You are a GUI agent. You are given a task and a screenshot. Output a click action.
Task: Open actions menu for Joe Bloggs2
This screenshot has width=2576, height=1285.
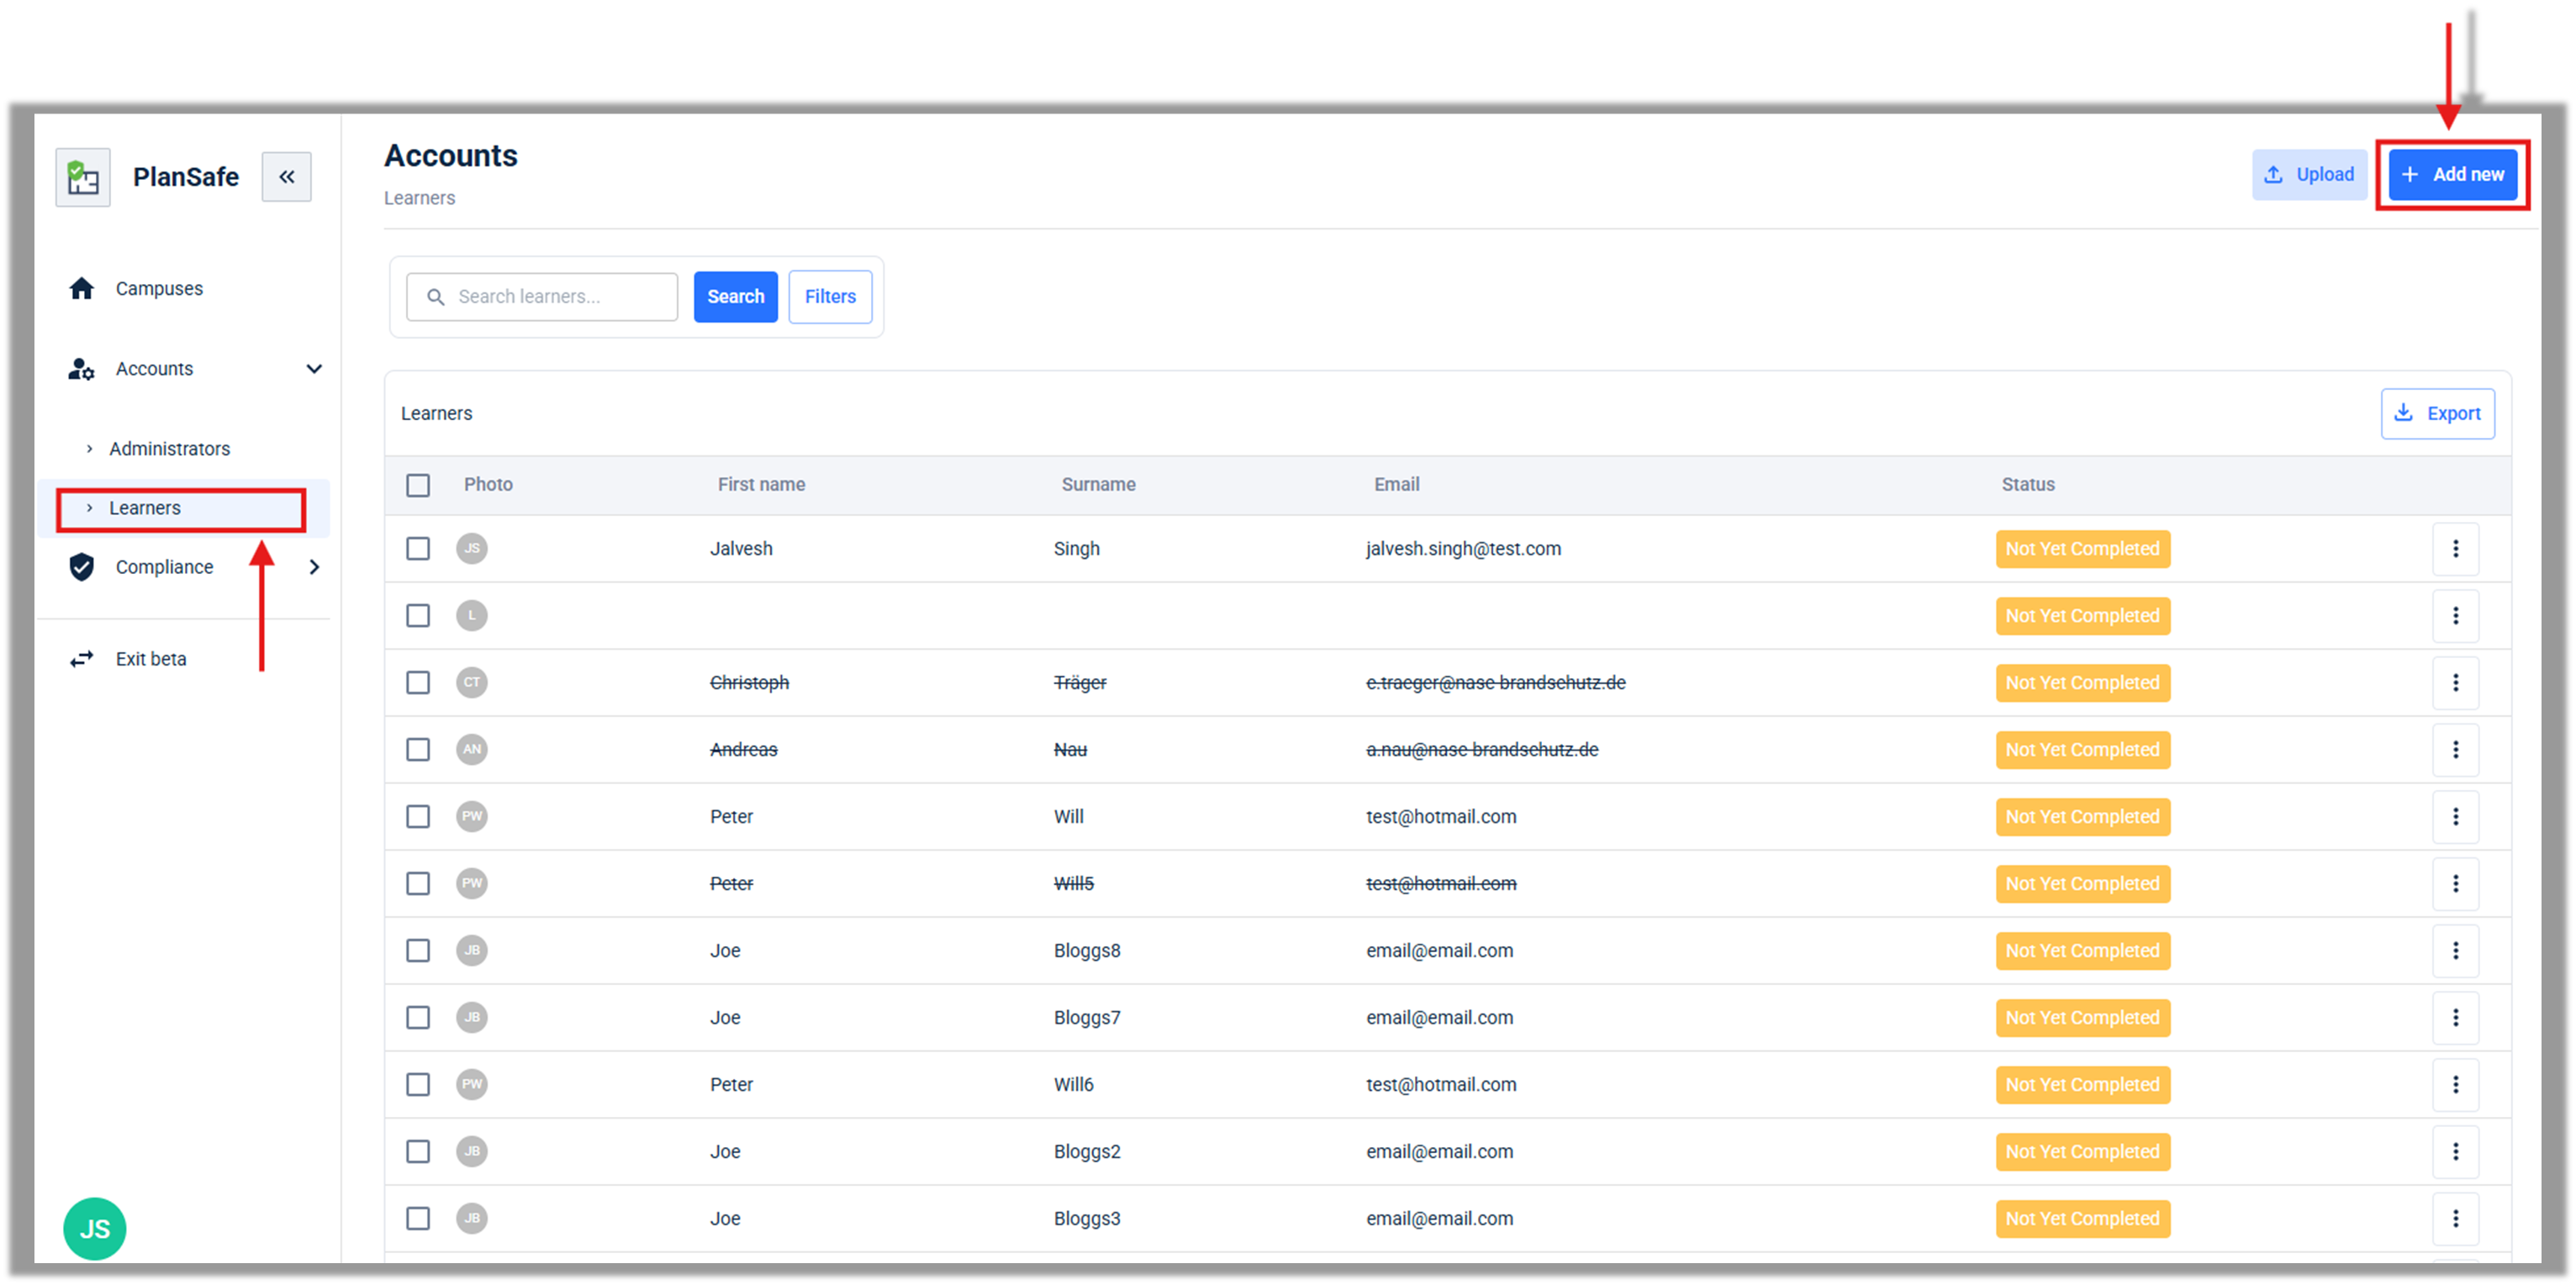click(2455, 1152)
